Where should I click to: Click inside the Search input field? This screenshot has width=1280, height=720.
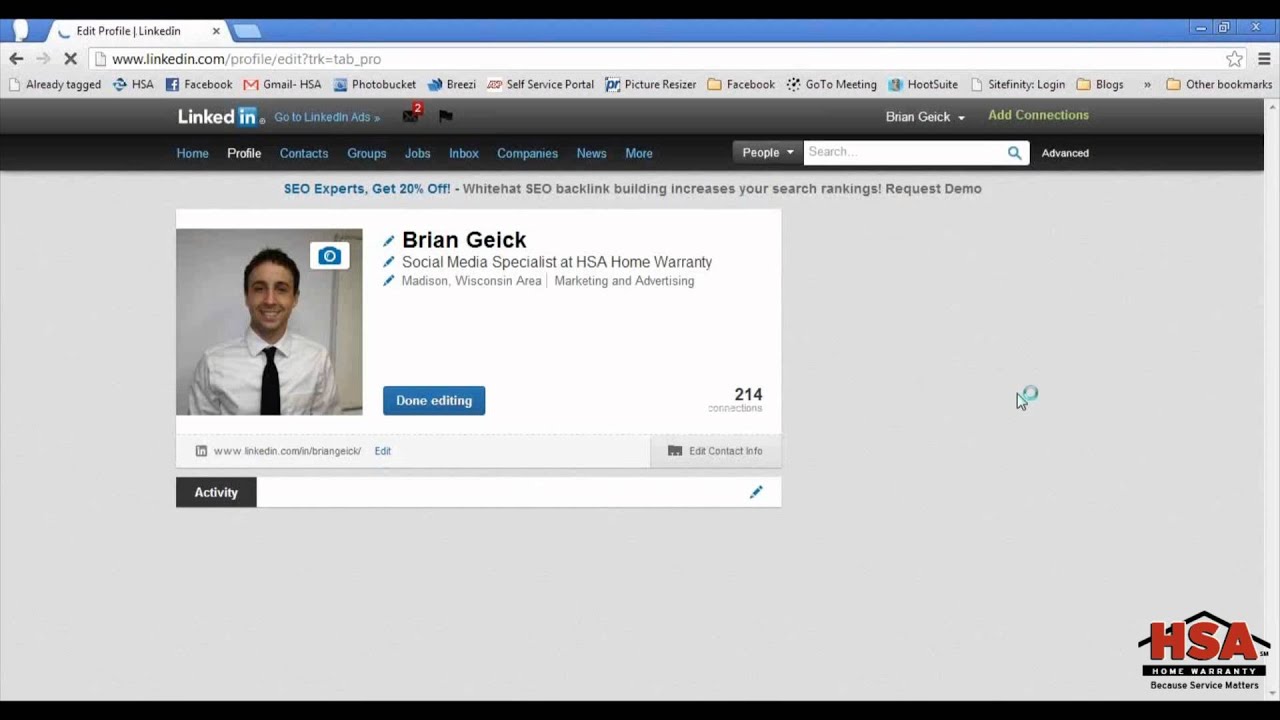coord(903,153)
